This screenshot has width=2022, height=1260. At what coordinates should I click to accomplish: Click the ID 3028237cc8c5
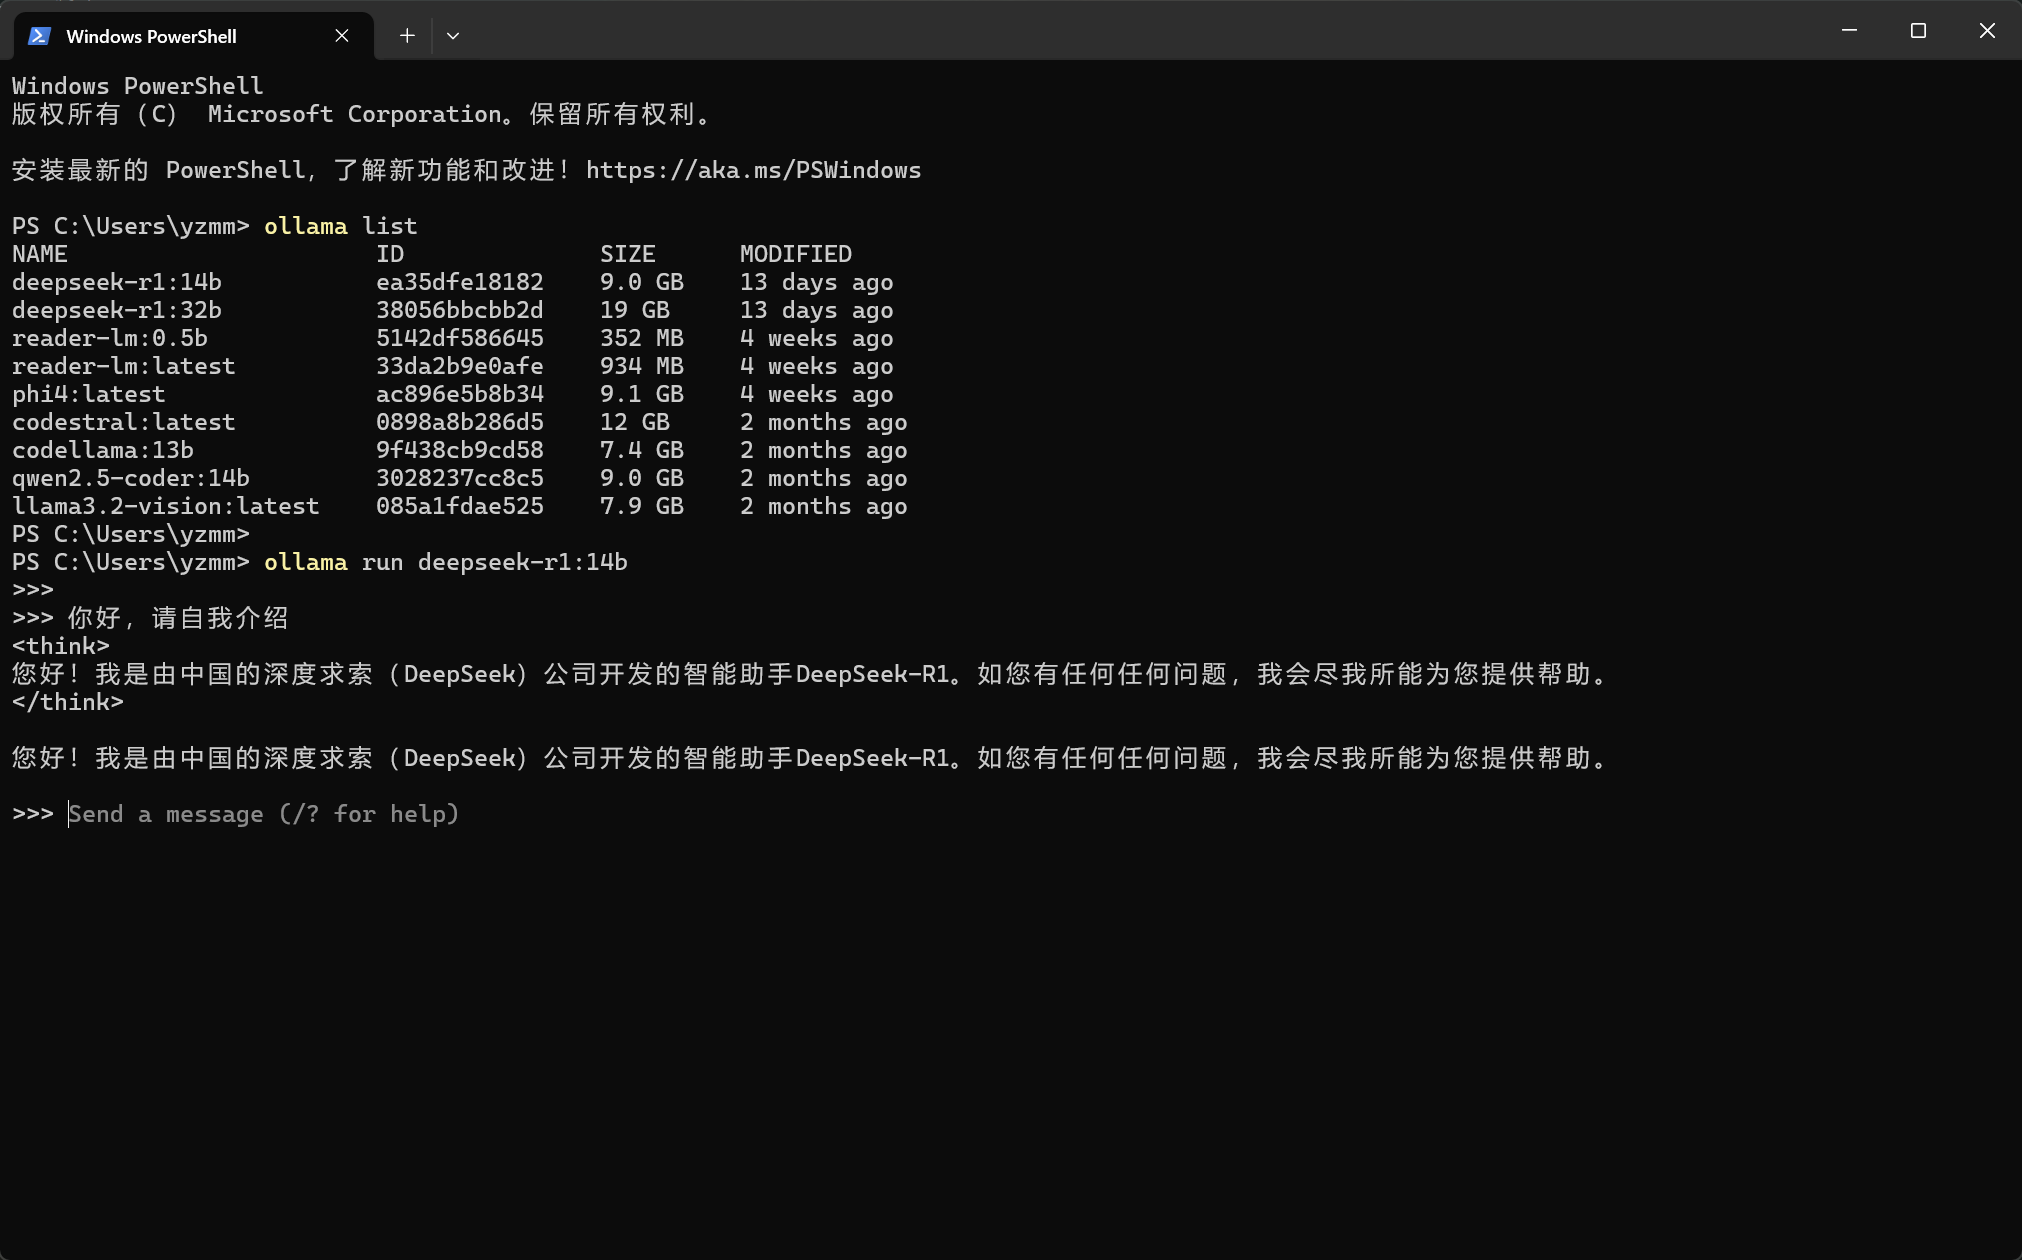pos(460,478)
